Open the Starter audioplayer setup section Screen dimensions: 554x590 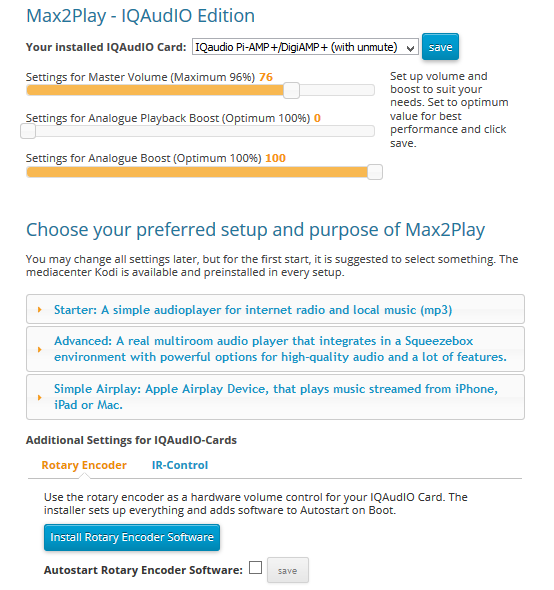pos(275,309)
